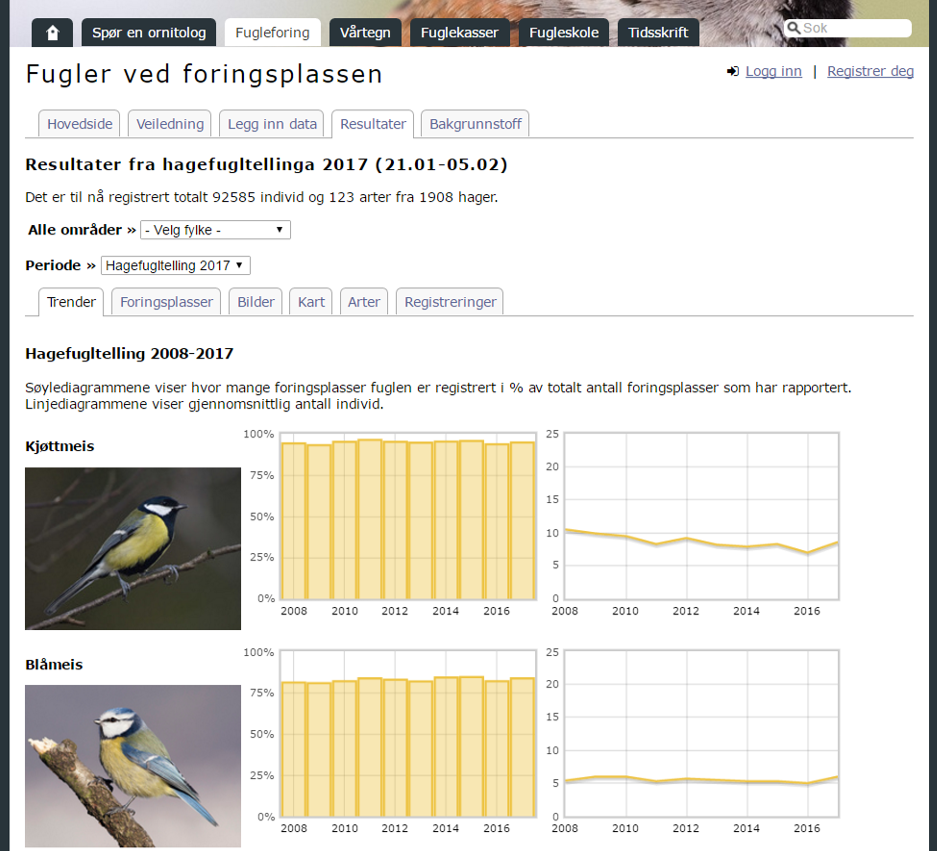
Task: Switch to the Kart sub-tab
Action: 311,302
